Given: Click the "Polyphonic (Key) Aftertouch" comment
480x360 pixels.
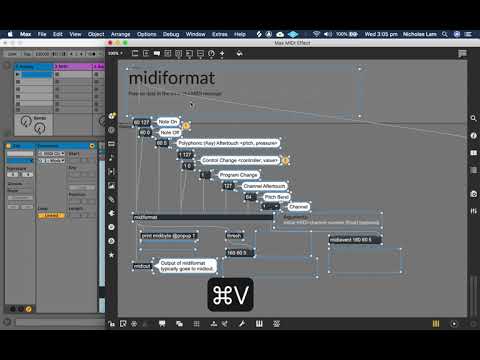Looking at the screenshot, I should pos(228,143).
